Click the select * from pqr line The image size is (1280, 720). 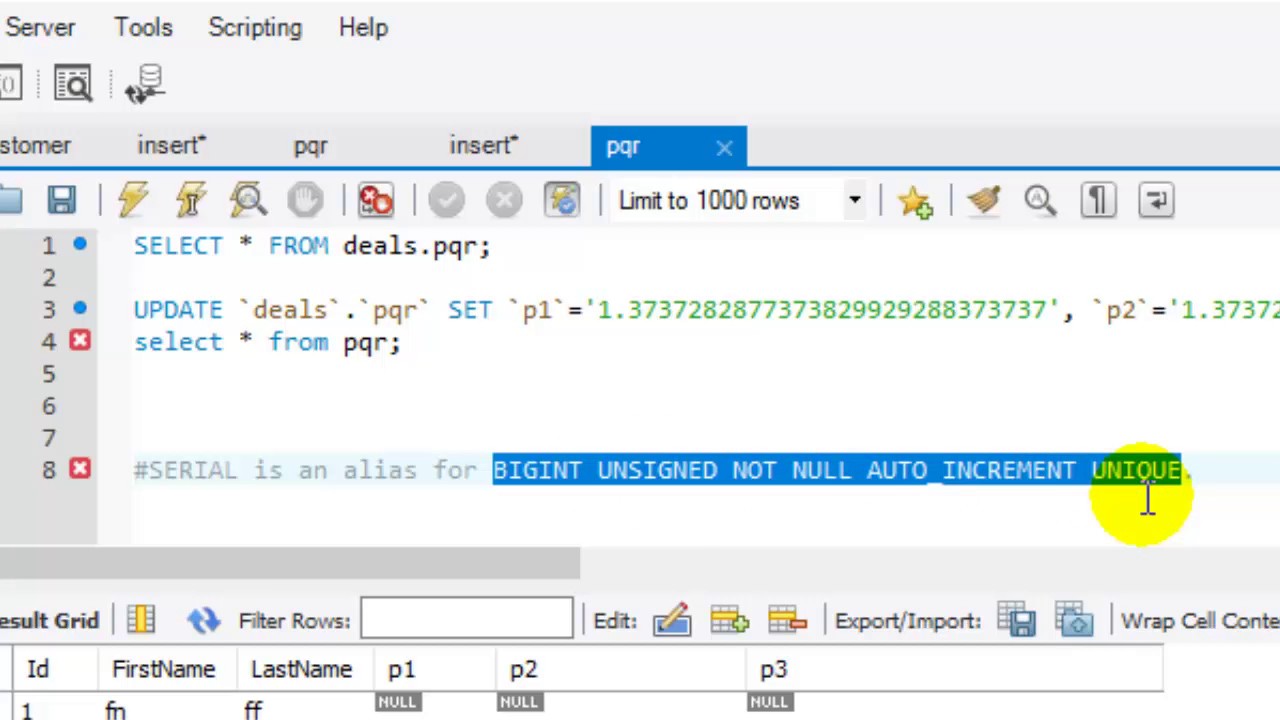pos(267,342)
